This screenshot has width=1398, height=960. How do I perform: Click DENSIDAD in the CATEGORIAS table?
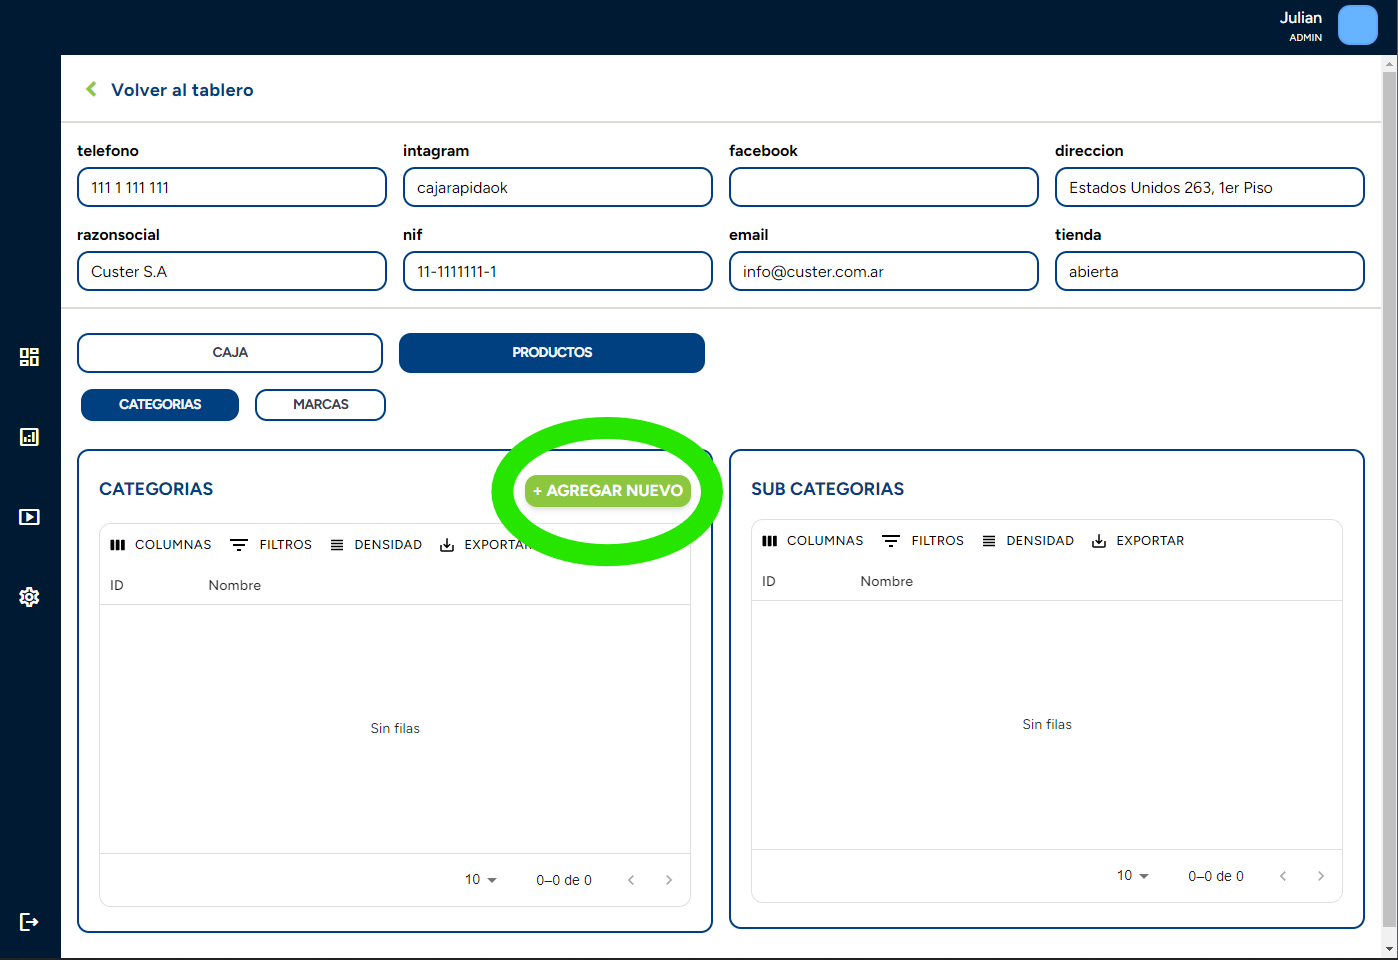(376, 544)
